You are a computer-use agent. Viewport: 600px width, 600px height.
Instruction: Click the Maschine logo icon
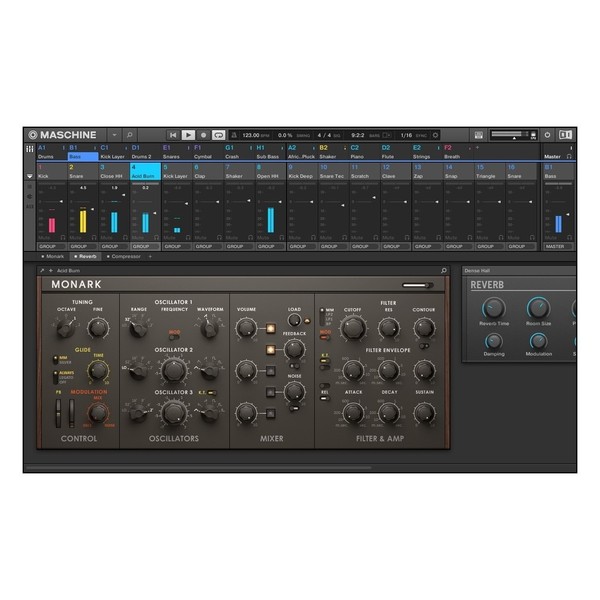(x=33, y=135)
